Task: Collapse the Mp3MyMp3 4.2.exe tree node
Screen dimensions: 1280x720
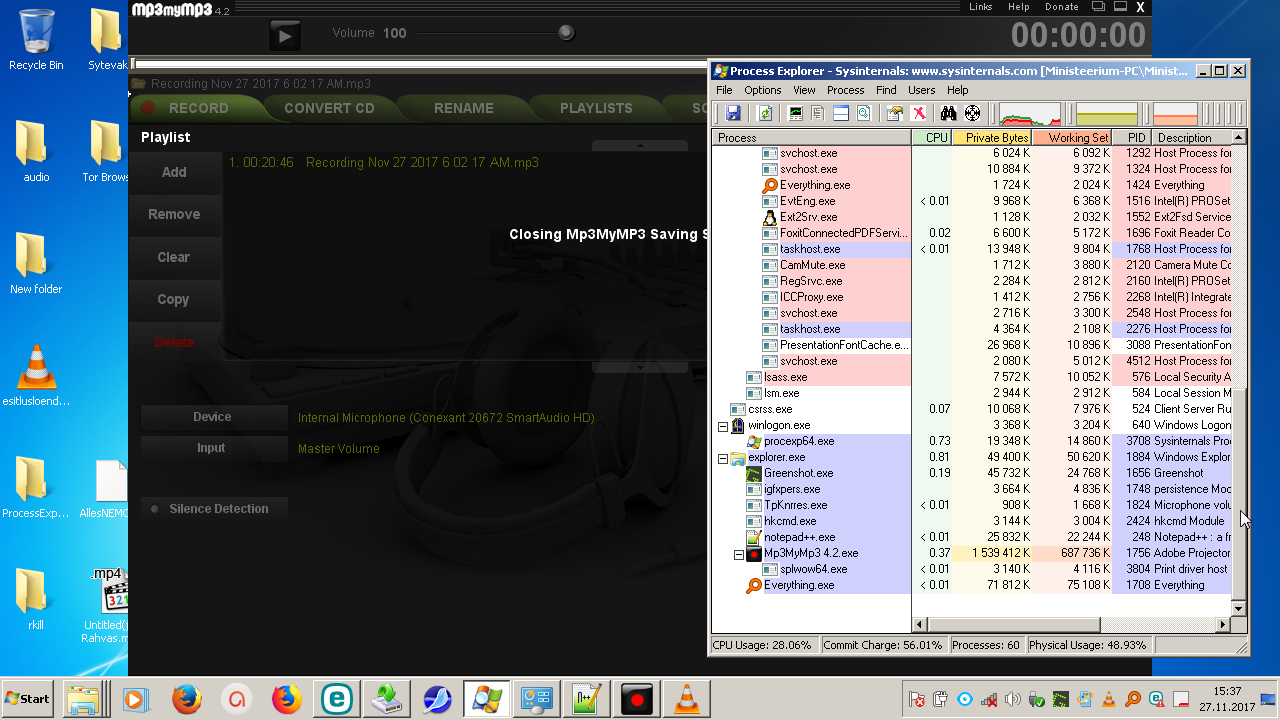Action: [739, 554]
